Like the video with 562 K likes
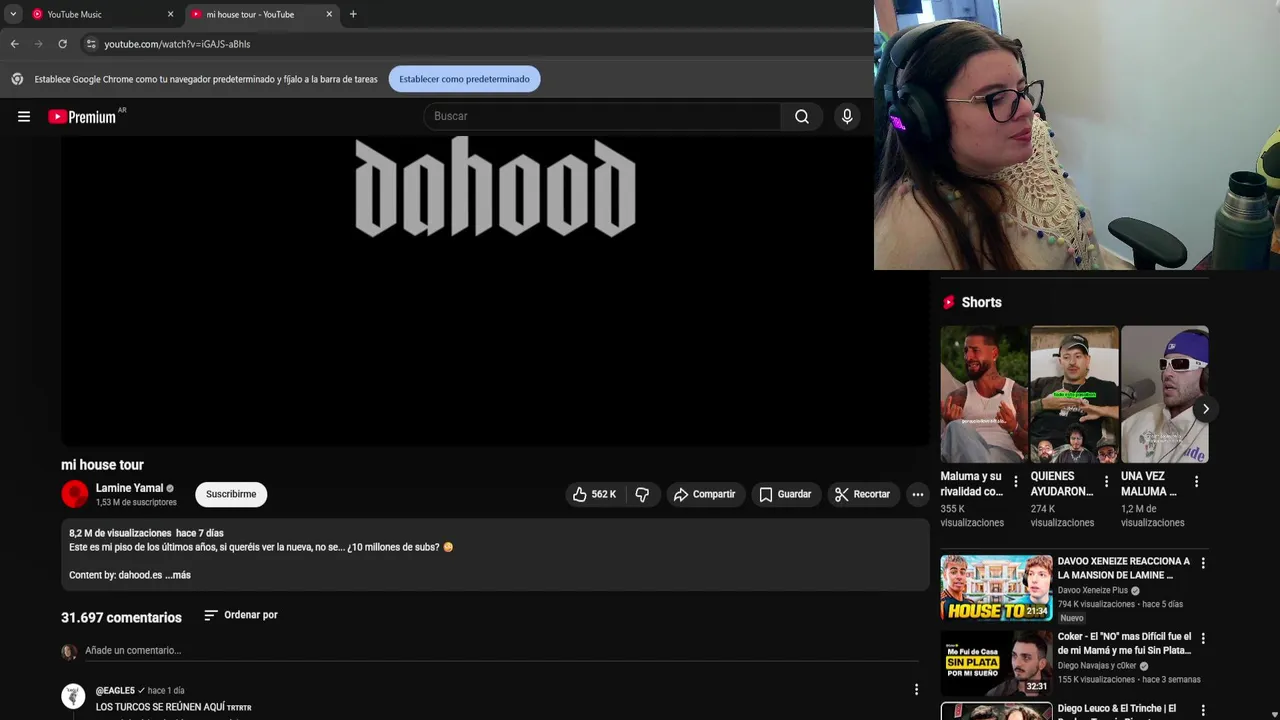 (594, 494)
